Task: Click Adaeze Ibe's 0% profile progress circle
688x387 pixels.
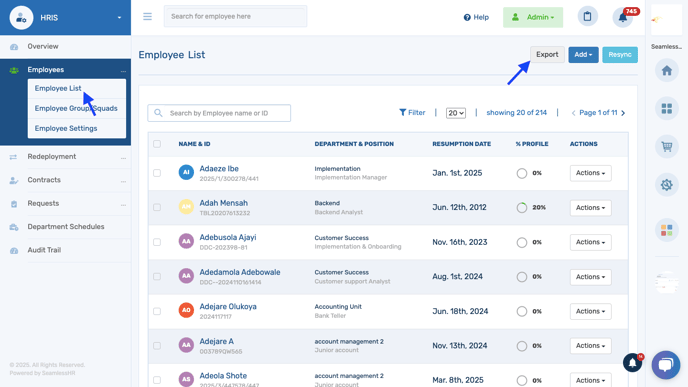Action: [x=522, y=173]
